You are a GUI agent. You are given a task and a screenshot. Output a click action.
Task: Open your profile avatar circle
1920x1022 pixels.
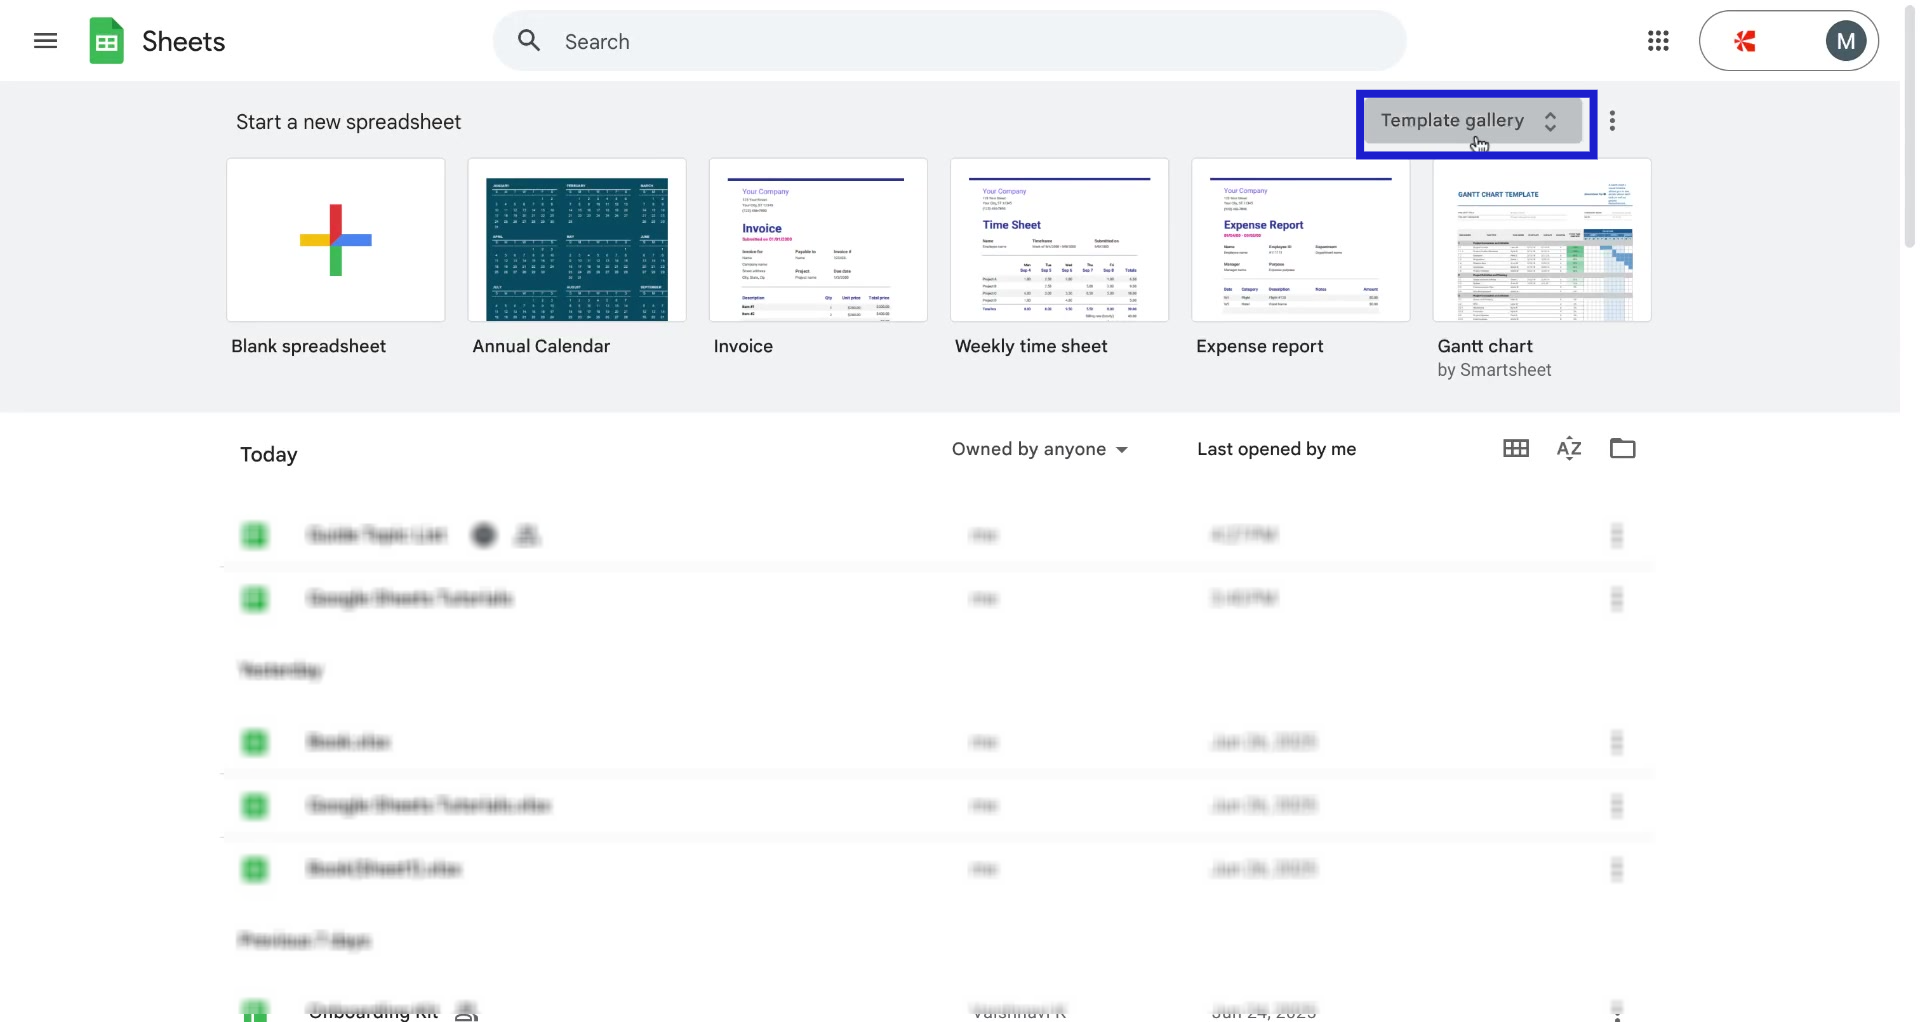tap(1845, 41)
